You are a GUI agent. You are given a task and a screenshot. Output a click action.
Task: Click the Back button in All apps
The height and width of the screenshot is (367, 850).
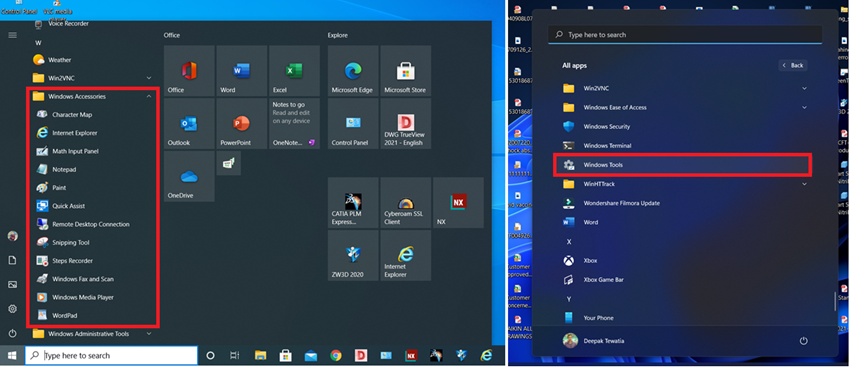pos(793,65)
